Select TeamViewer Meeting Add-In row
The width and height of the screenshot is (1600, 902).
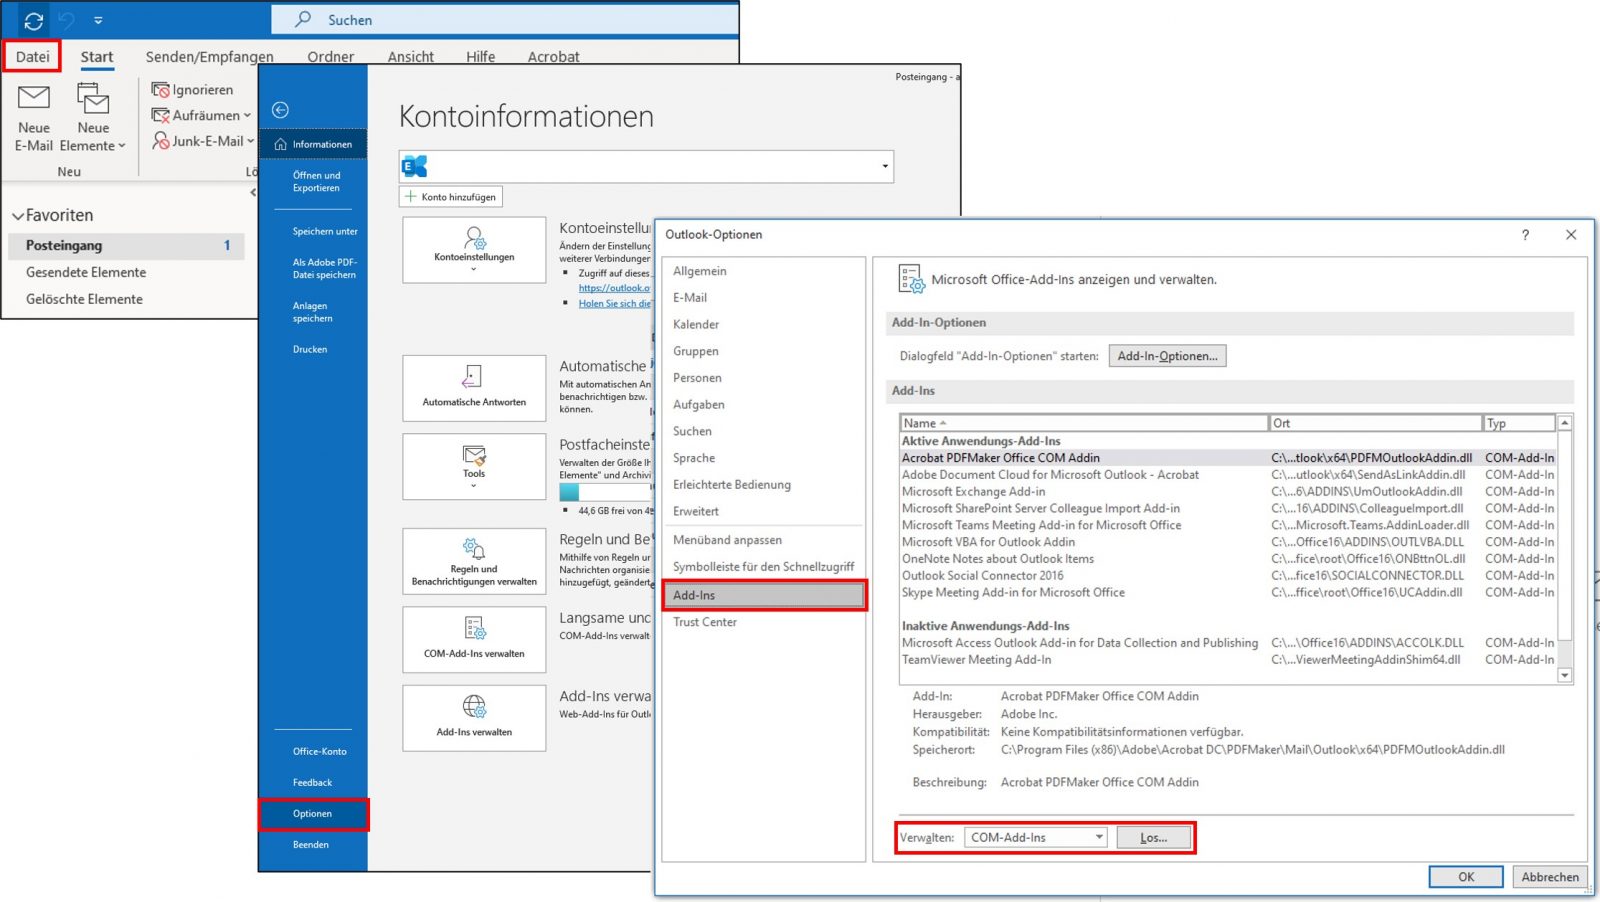[x=1228, y=660]
